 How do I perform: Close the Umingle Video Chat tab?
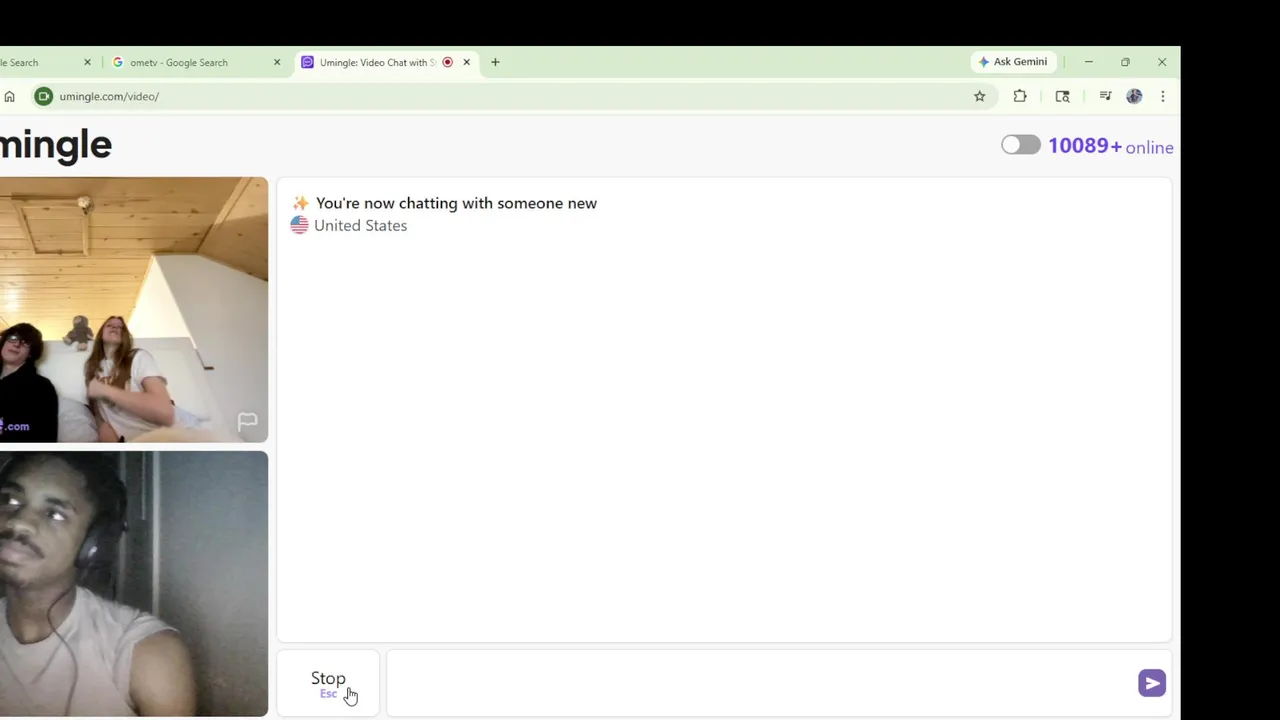coord(466,62)
